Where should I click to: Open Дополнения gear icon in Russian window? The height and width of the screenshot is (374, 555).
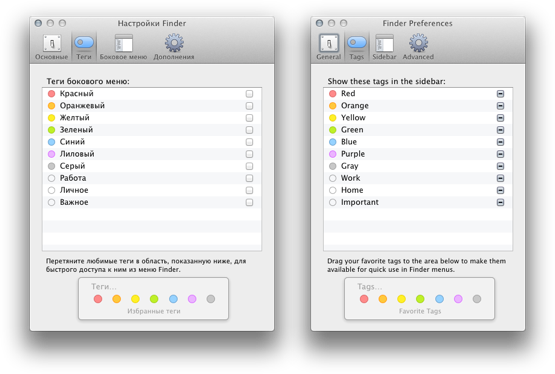[x=174, y=47]
